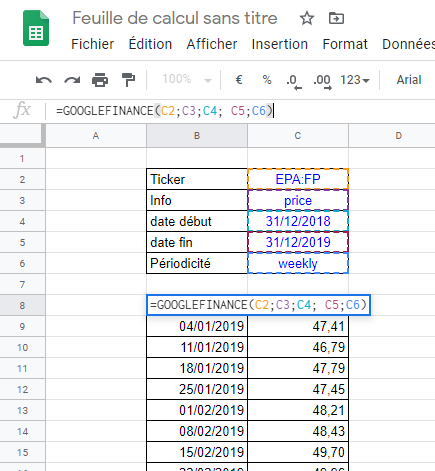Open the Format menu
The width and height of the screenshot is (435, 471).
tap(345, 44)
